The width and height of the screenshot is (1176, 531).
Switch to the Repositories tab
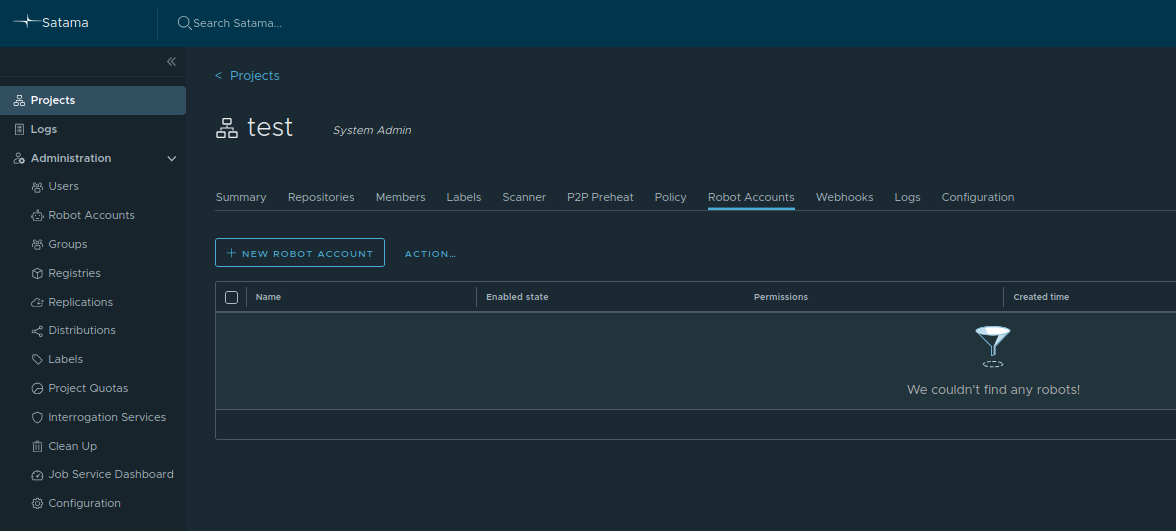[321, 197]
